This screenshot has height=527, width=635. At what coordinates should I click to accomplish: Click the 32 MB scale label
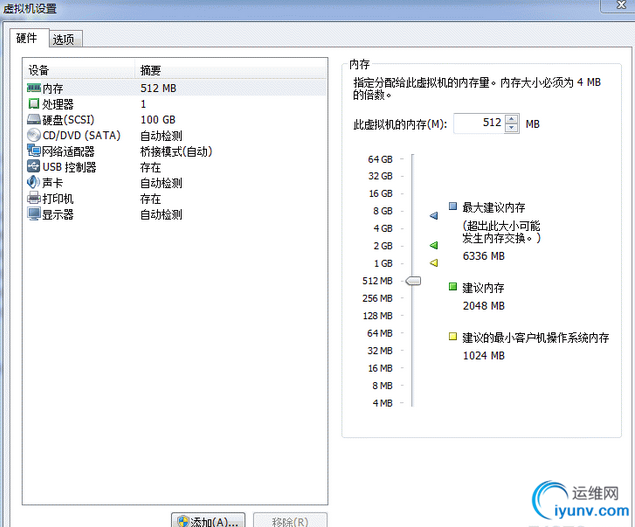coord(380,350)
